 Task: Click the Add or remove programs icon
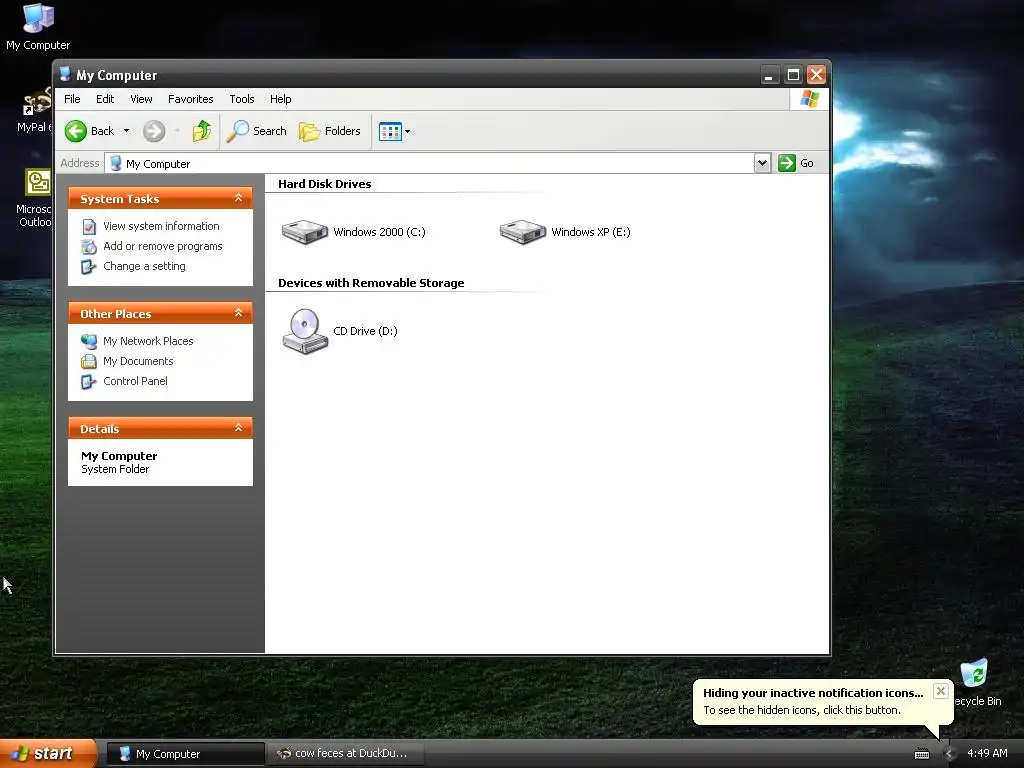tap(89, 247)
